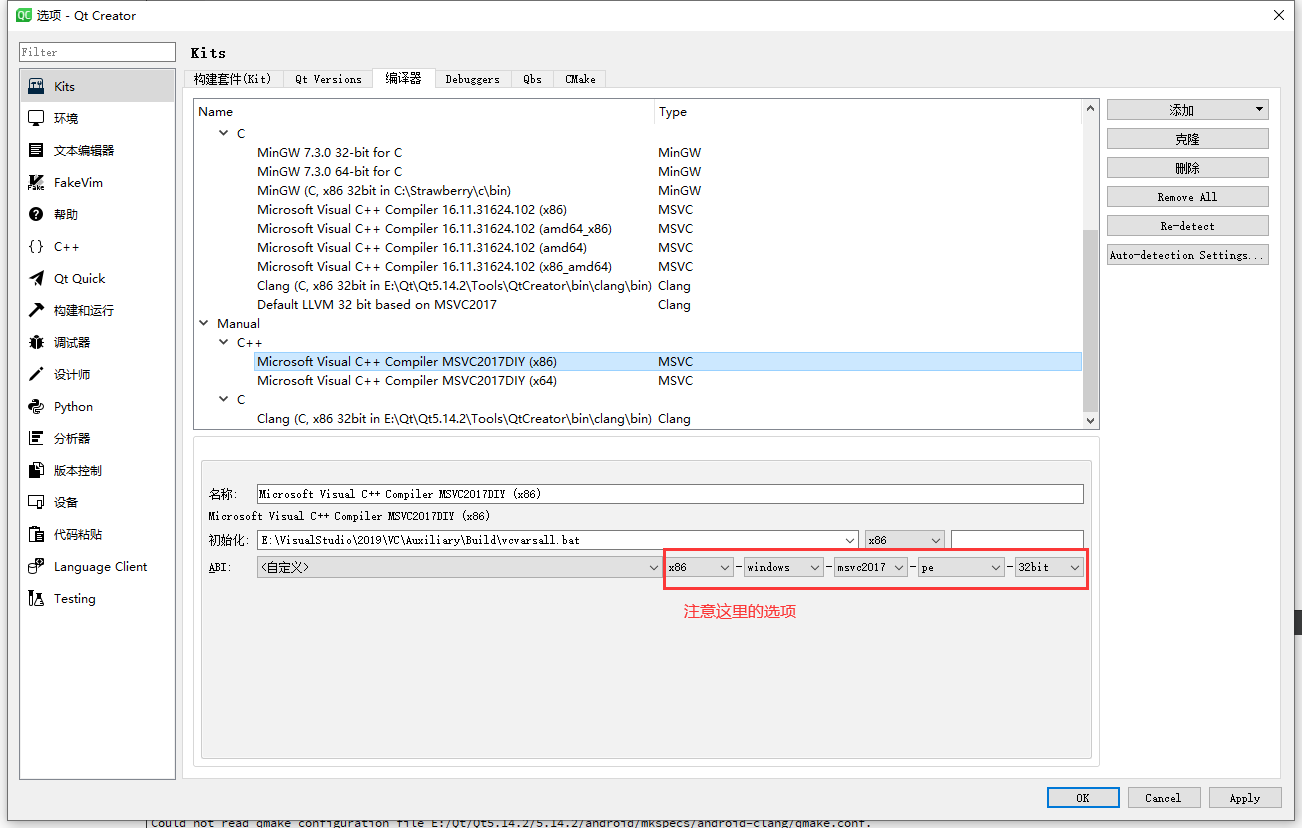The height and width of the screenshot is (828, 1302).
Task: Click the empty field after initialization architecture
Action: pos(1017,540)
